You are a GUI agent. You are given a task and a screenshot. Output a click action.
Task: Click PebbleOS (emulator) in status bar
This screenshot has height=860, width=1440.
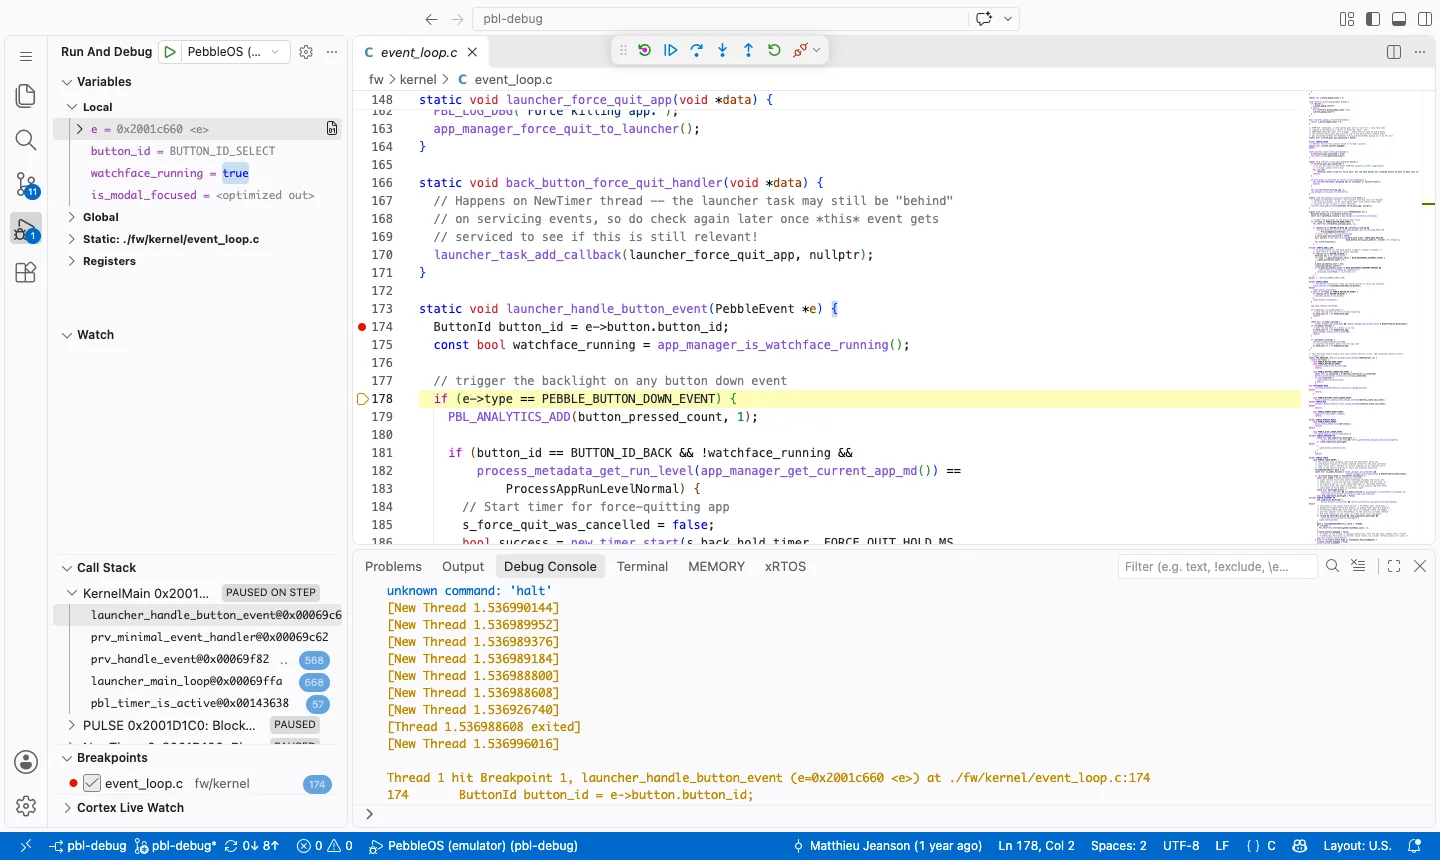click(473, 846)
